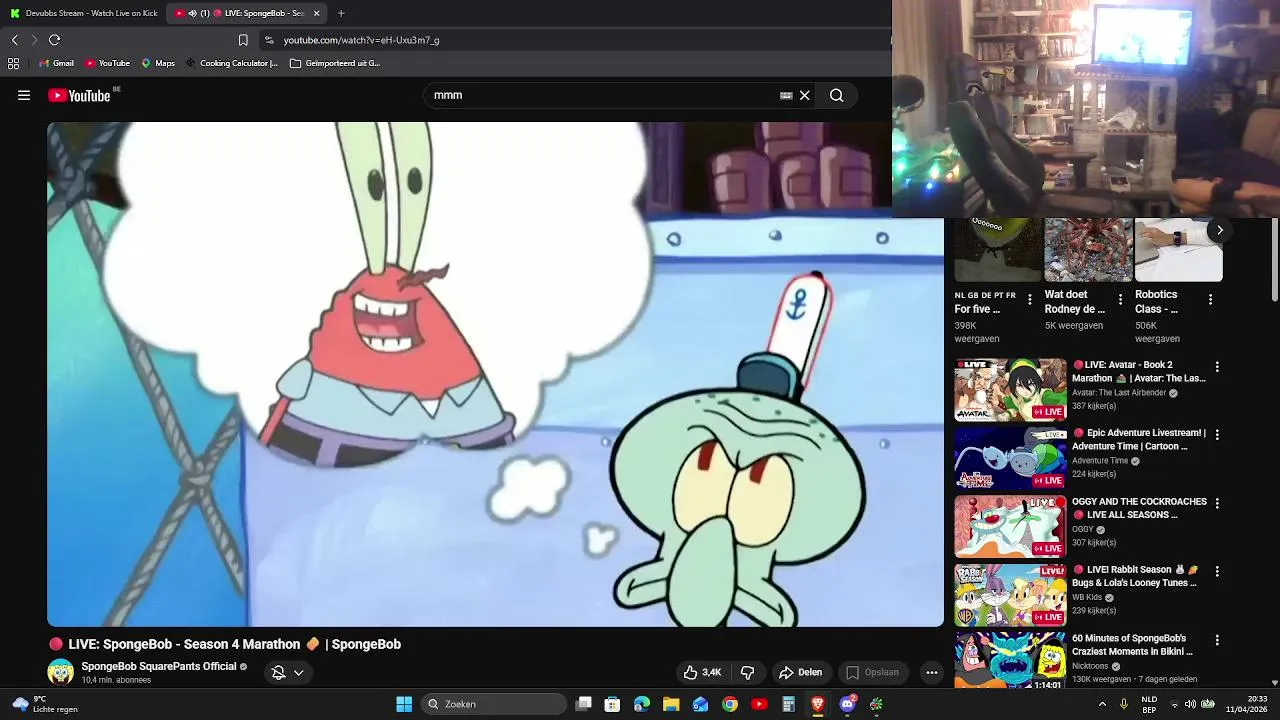1280x720 pixels.
Task: Open options for Wat doet Rodney video
Action: tap(1120, 300)
